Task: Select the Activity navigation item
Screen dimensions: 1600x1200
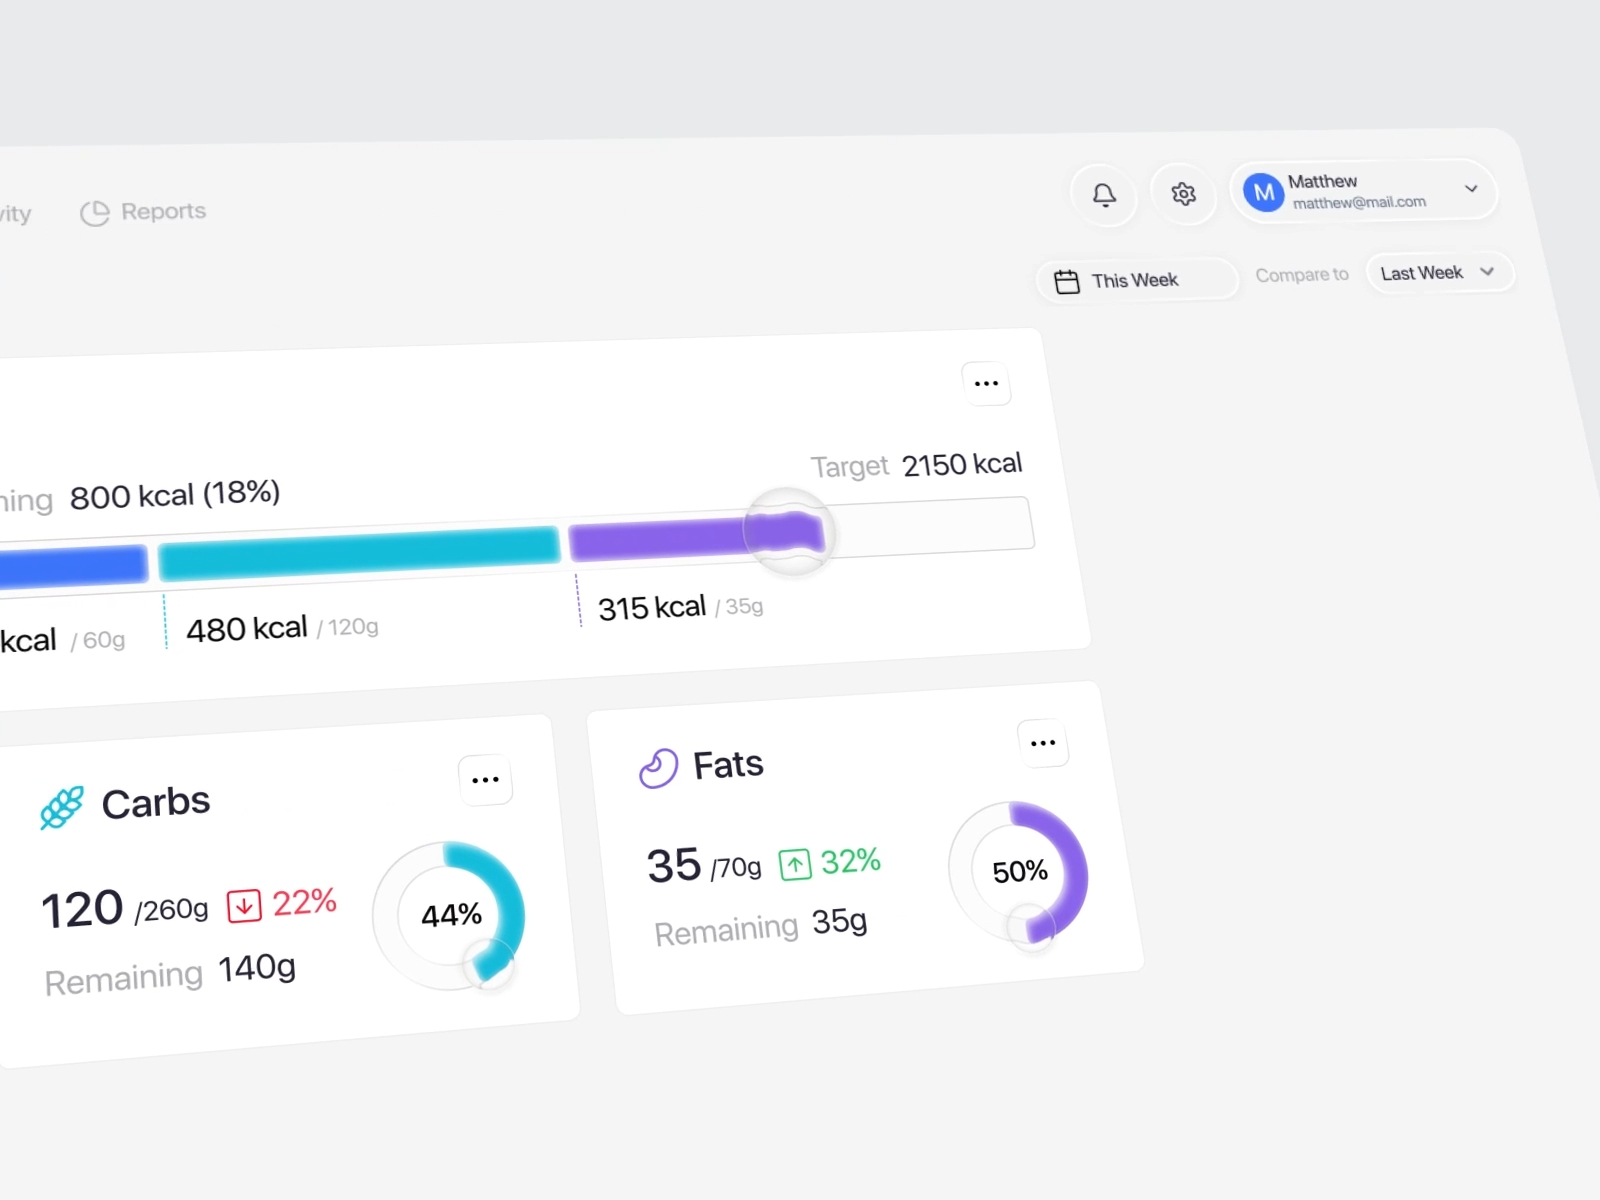Action: coord(14,213)
